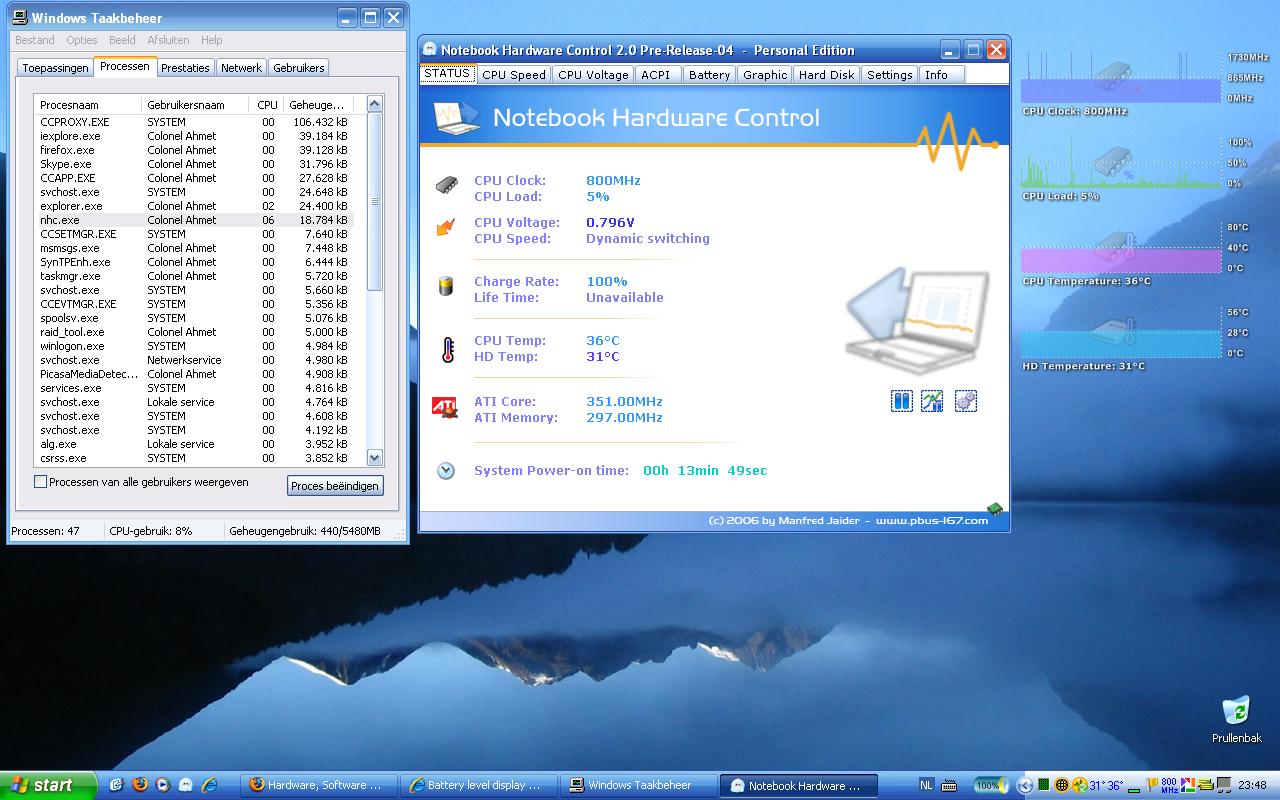Click the on-screen keyboard taskbar icon
1280x800 pixels.
[949, 786]
